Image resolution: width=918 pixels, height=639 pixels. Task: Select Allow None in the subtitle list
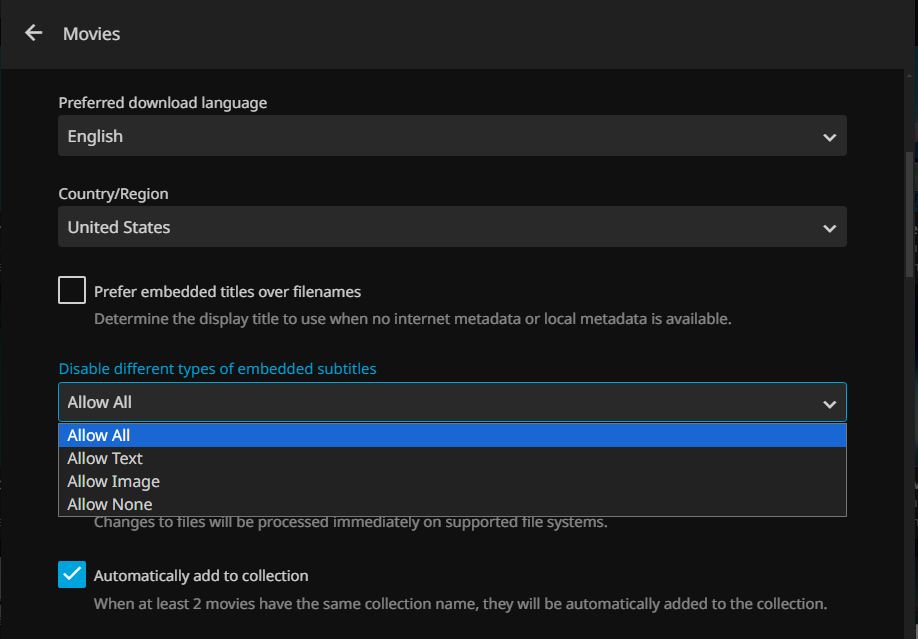tap(110, 504)
